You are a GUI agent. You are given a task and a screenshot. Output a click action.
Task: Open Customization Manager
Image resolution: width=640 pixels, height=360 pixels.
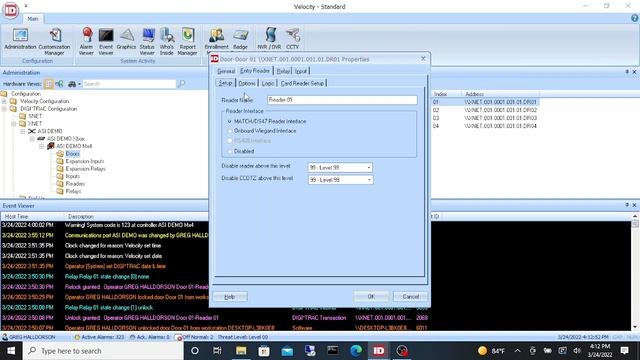pyautogui.click(x=54, y=42)
